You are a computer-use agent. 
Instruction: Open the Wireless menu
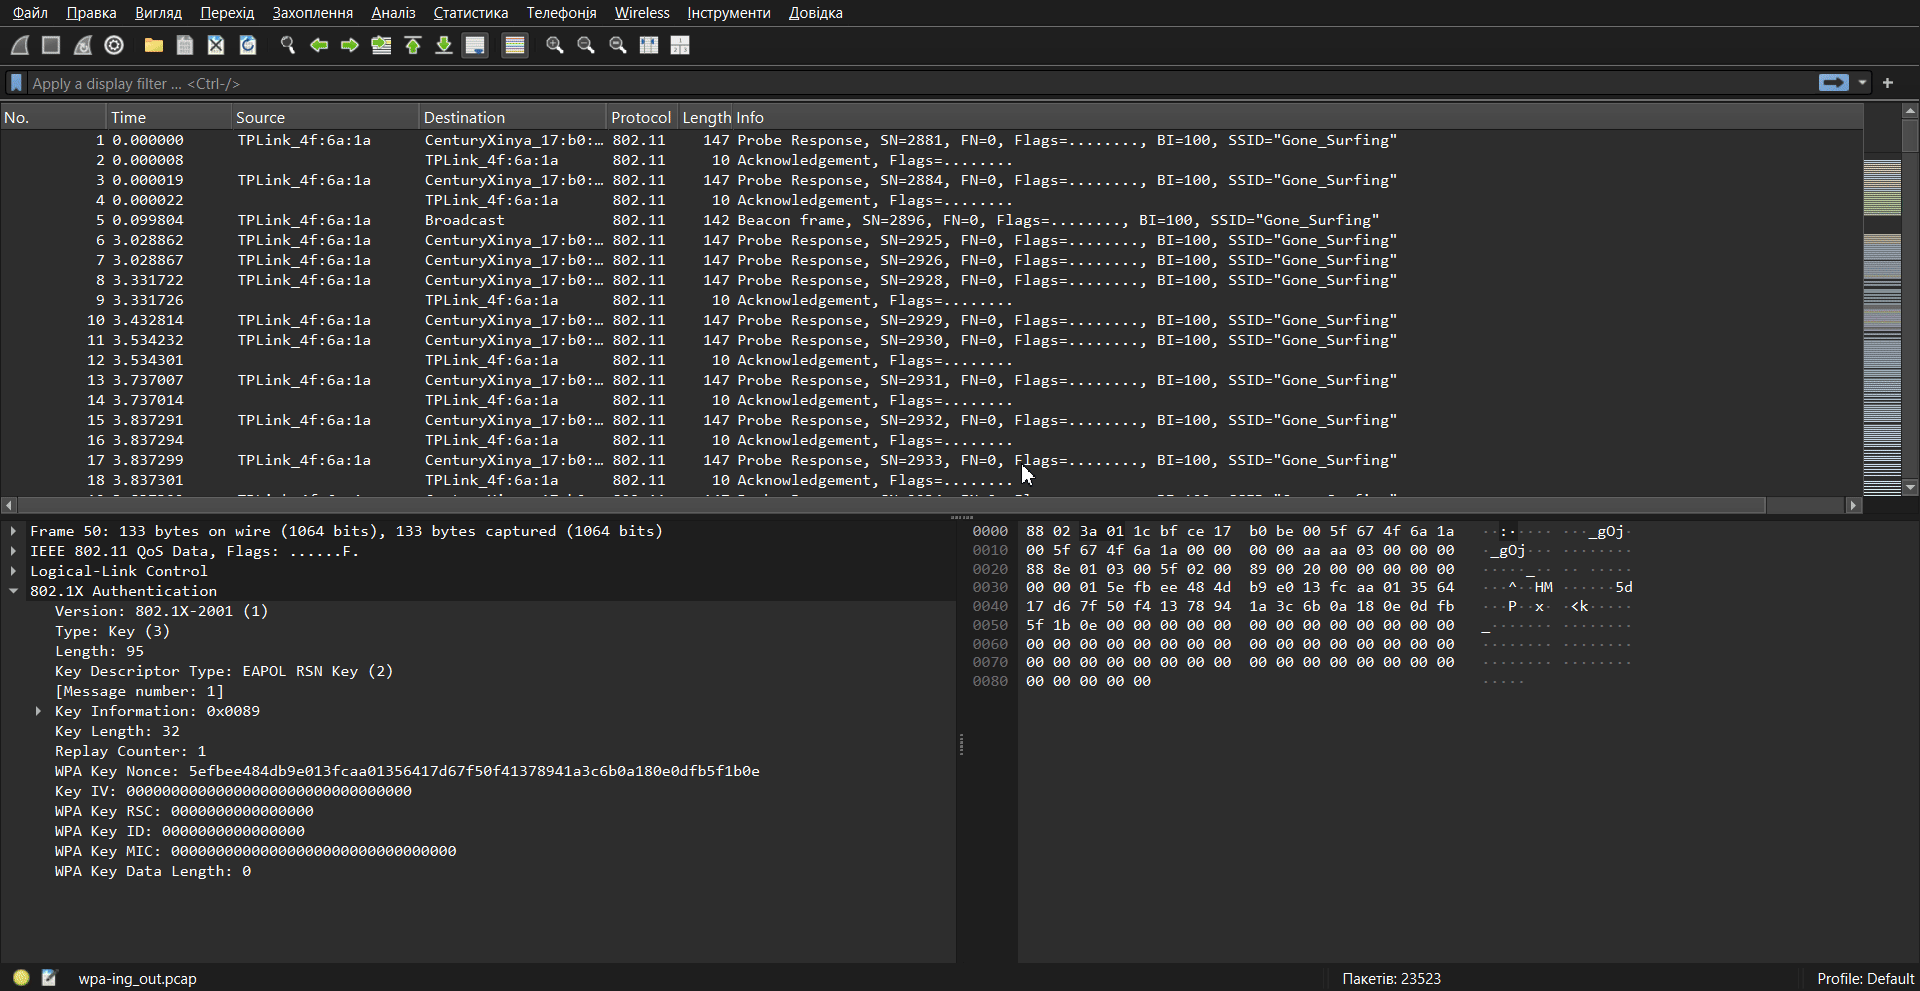[x=641, y=13]
